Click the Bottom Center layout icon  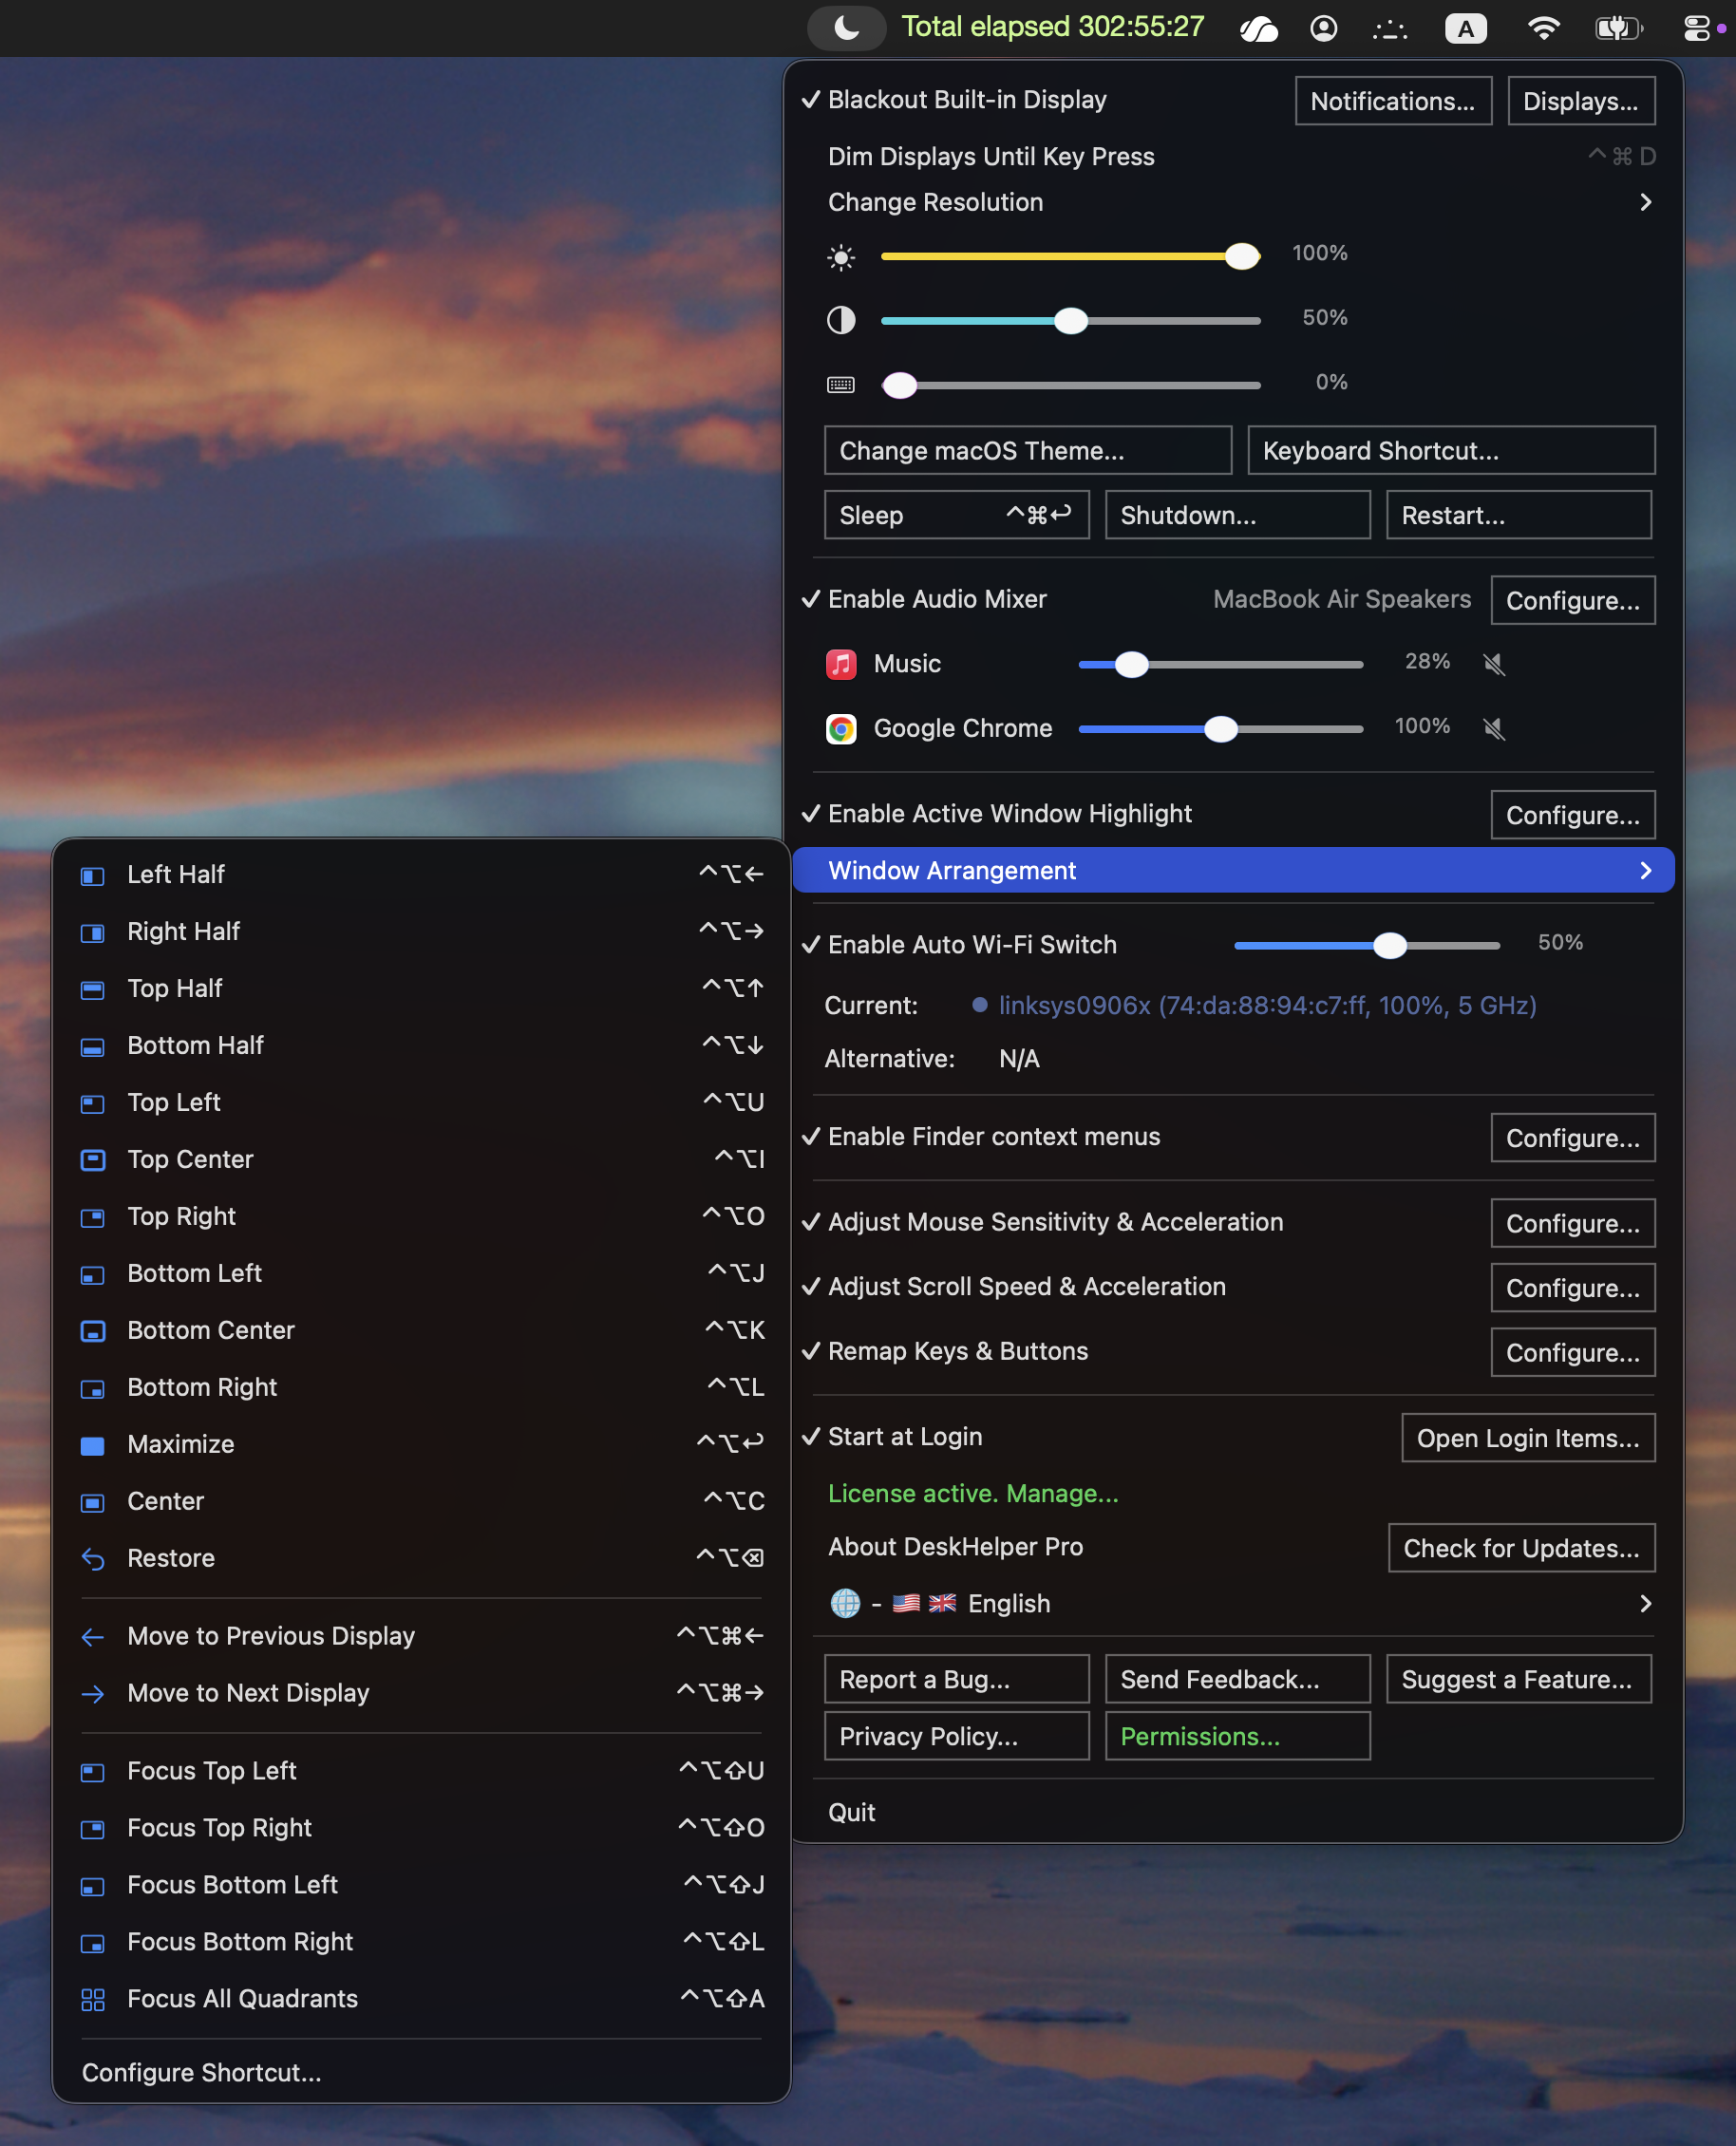click(x=92, y=1332)
